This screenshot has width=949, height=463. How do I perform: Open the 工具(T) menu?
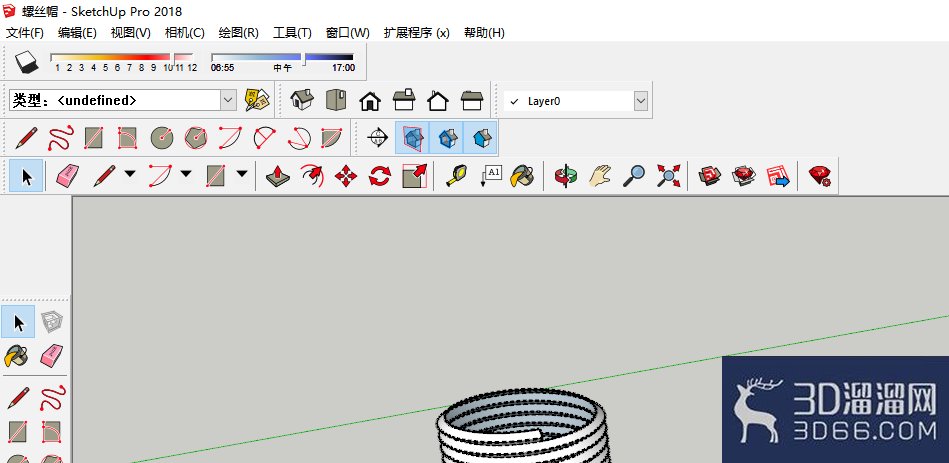pyautogui.click(x=292, y=33)
